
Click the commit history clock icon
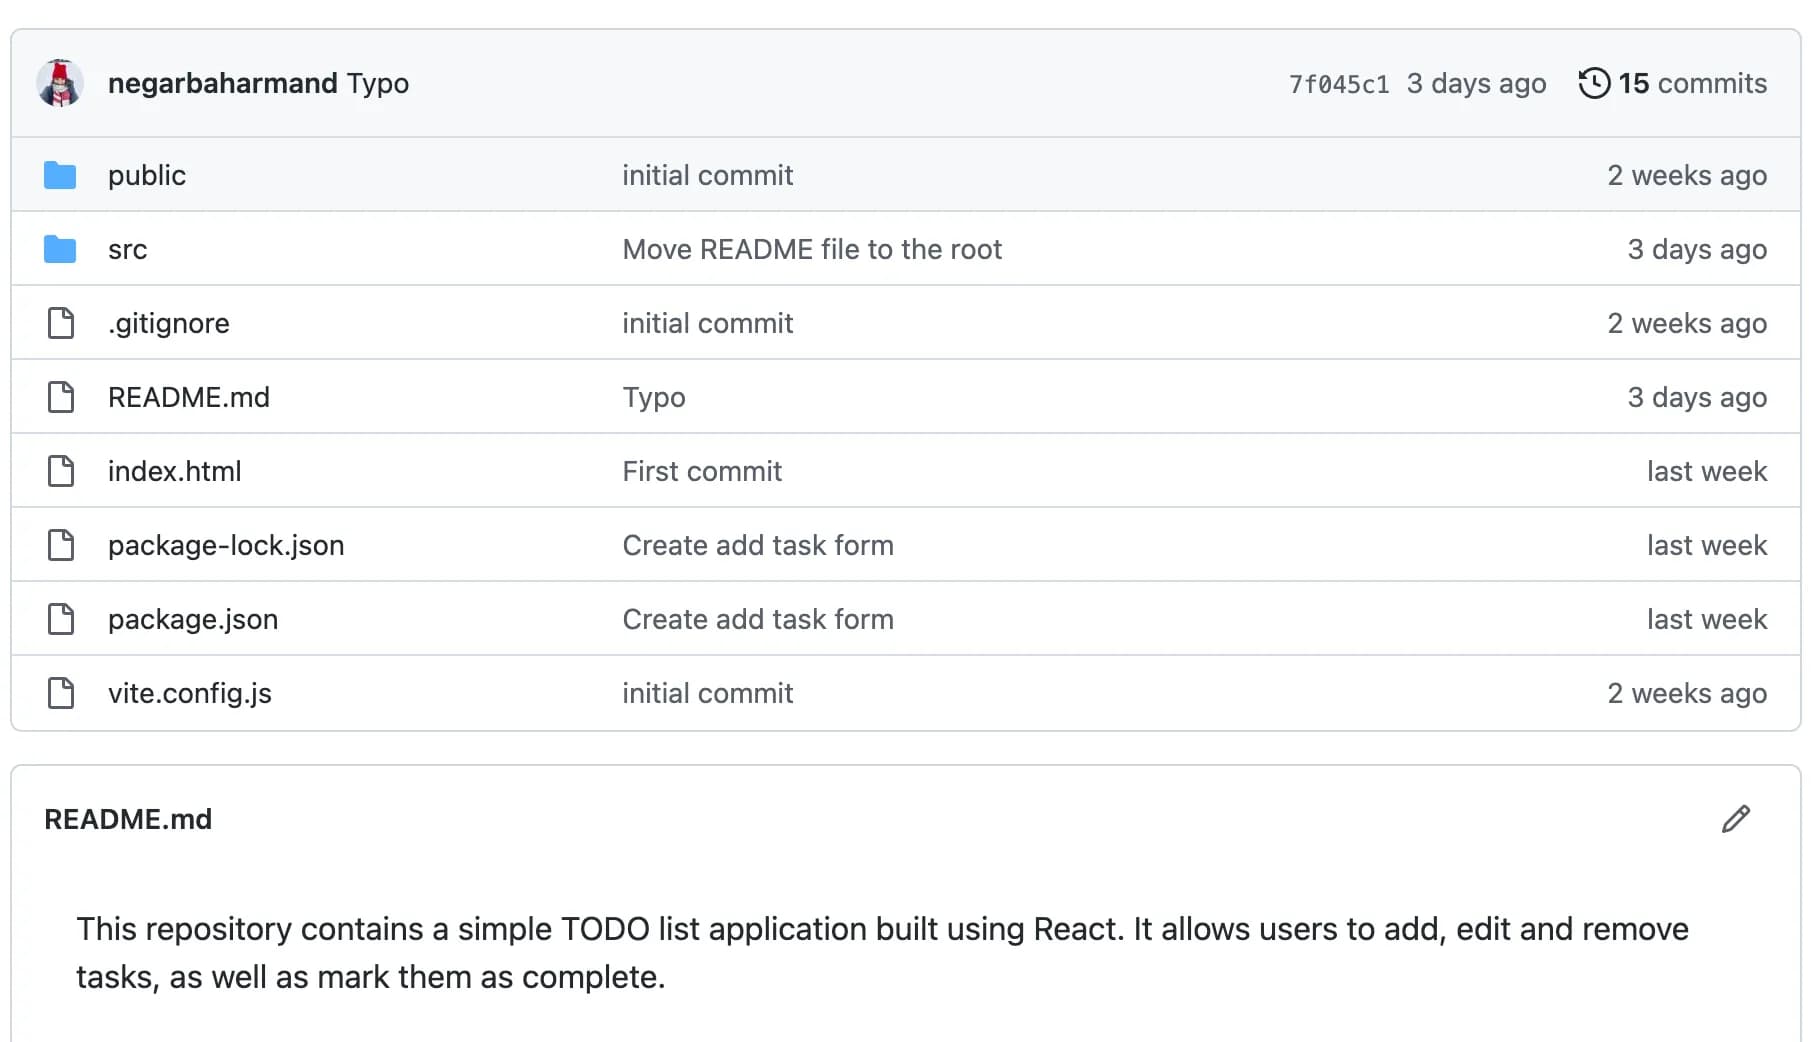coord(1593,83)
